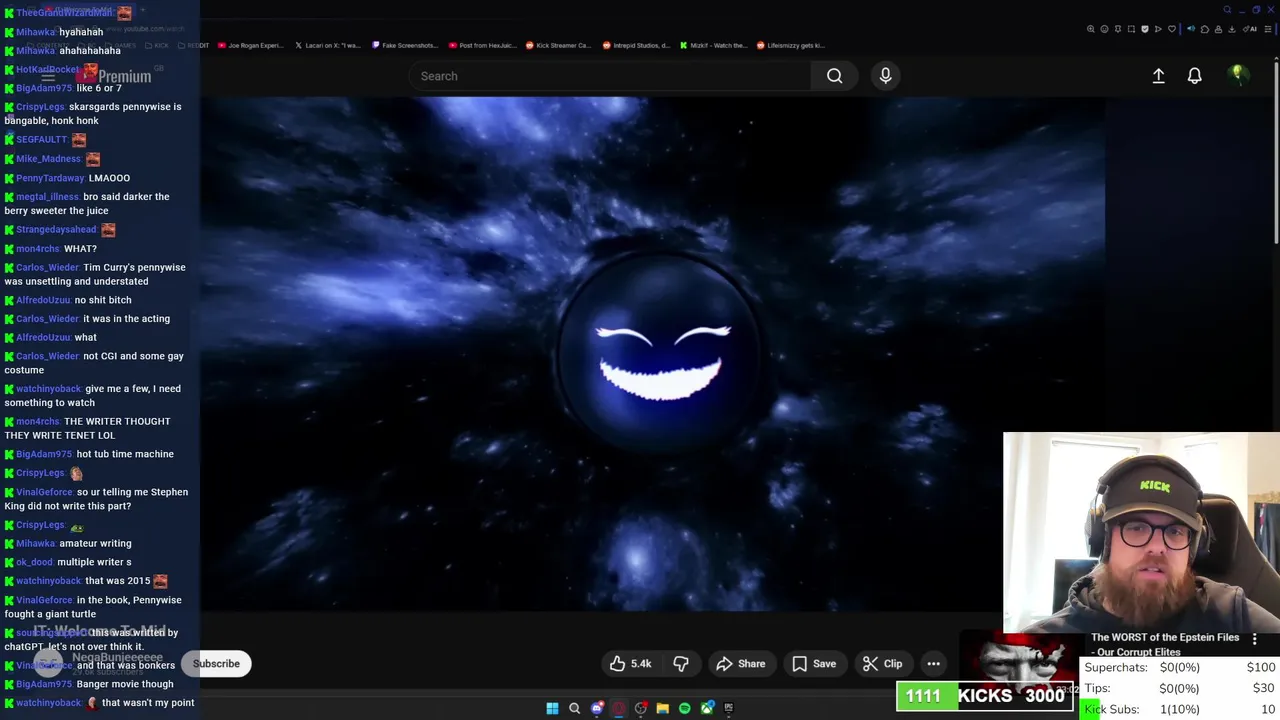Open Xbox app from the taskbar
1280x720 pixels.
click(x=707, y=708)
